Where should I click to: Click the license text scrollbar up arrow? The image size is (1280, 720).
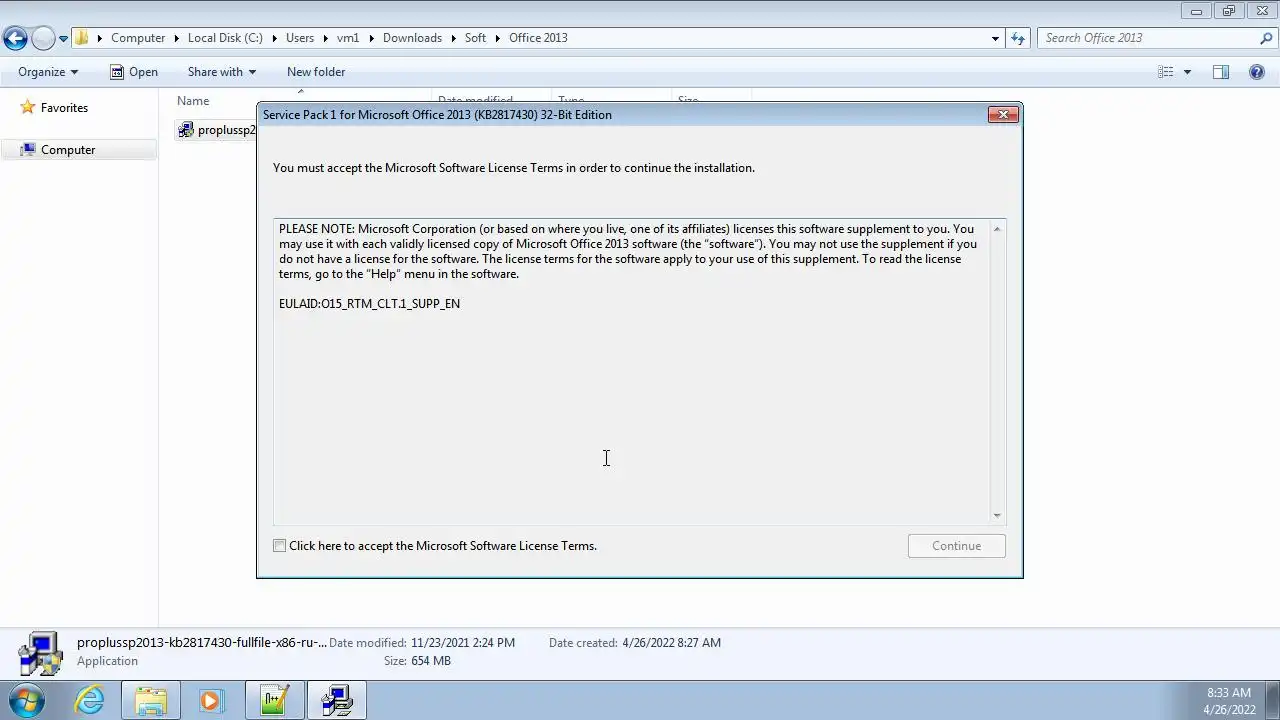coord(997,229)
